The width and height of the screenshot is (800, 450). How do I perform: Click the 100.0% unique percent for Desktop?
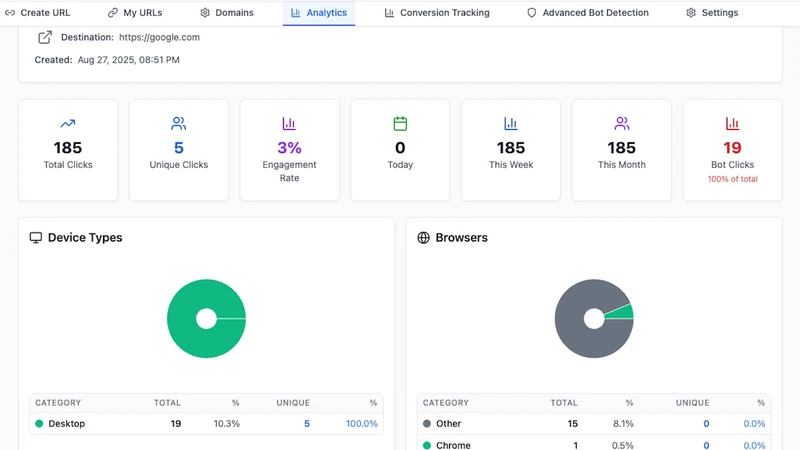[362, 423]
